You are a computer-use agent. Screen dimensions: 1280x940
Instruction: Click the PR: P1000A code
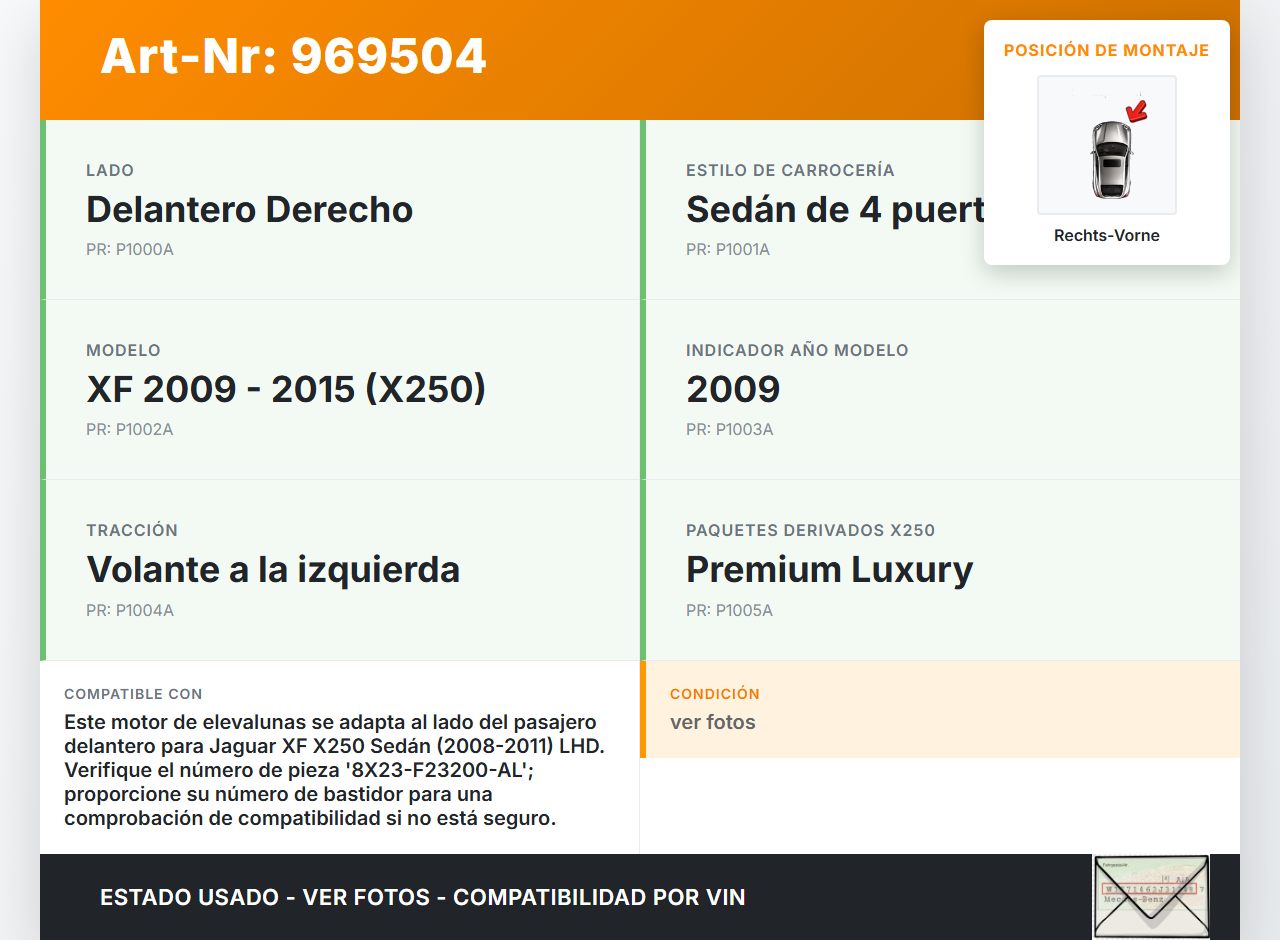pos(130,249)
